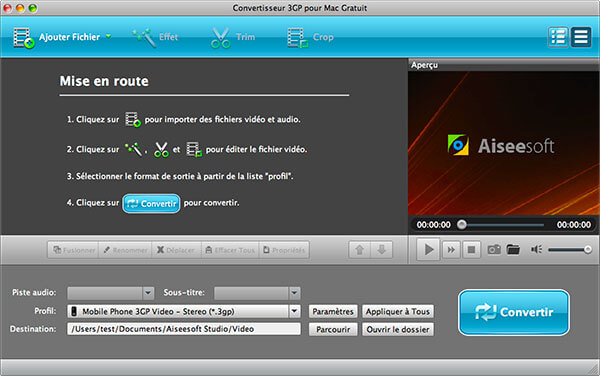Play the preview video
This screenshot has height=376, width=600.
429,250
